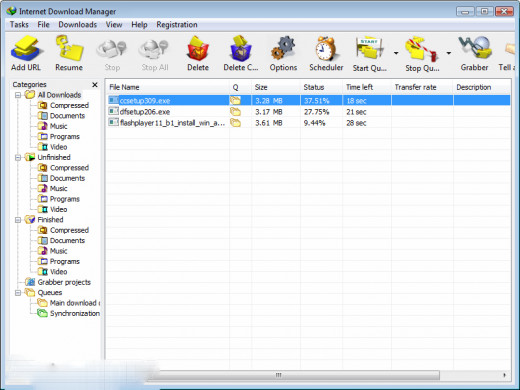
Task: Sort by Q column header
Action: click(240, 87)
